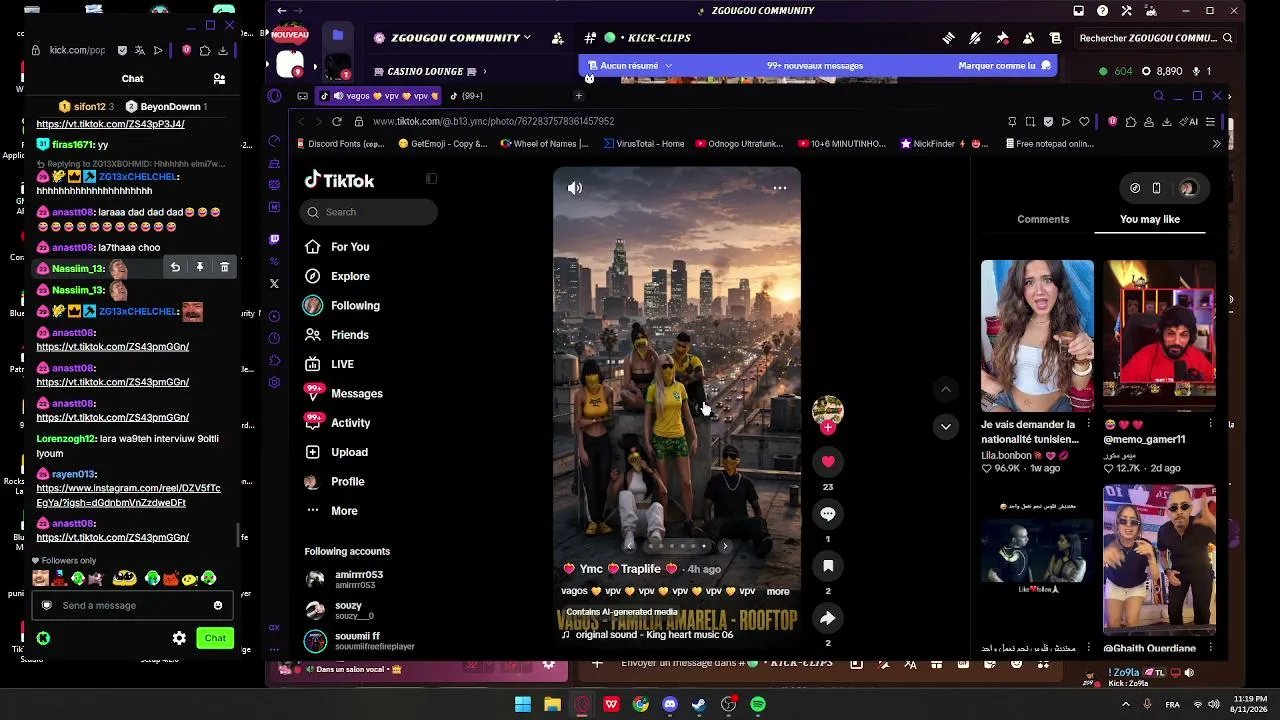
Task: Open X (Twitter) in Opera GX sidebar
Action: click(x=274, y=283)
